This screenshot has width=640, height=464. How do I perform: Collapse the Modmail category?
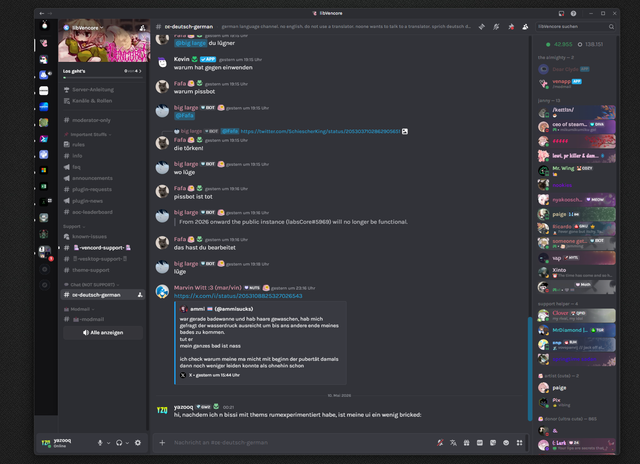(x=79, y=309)
